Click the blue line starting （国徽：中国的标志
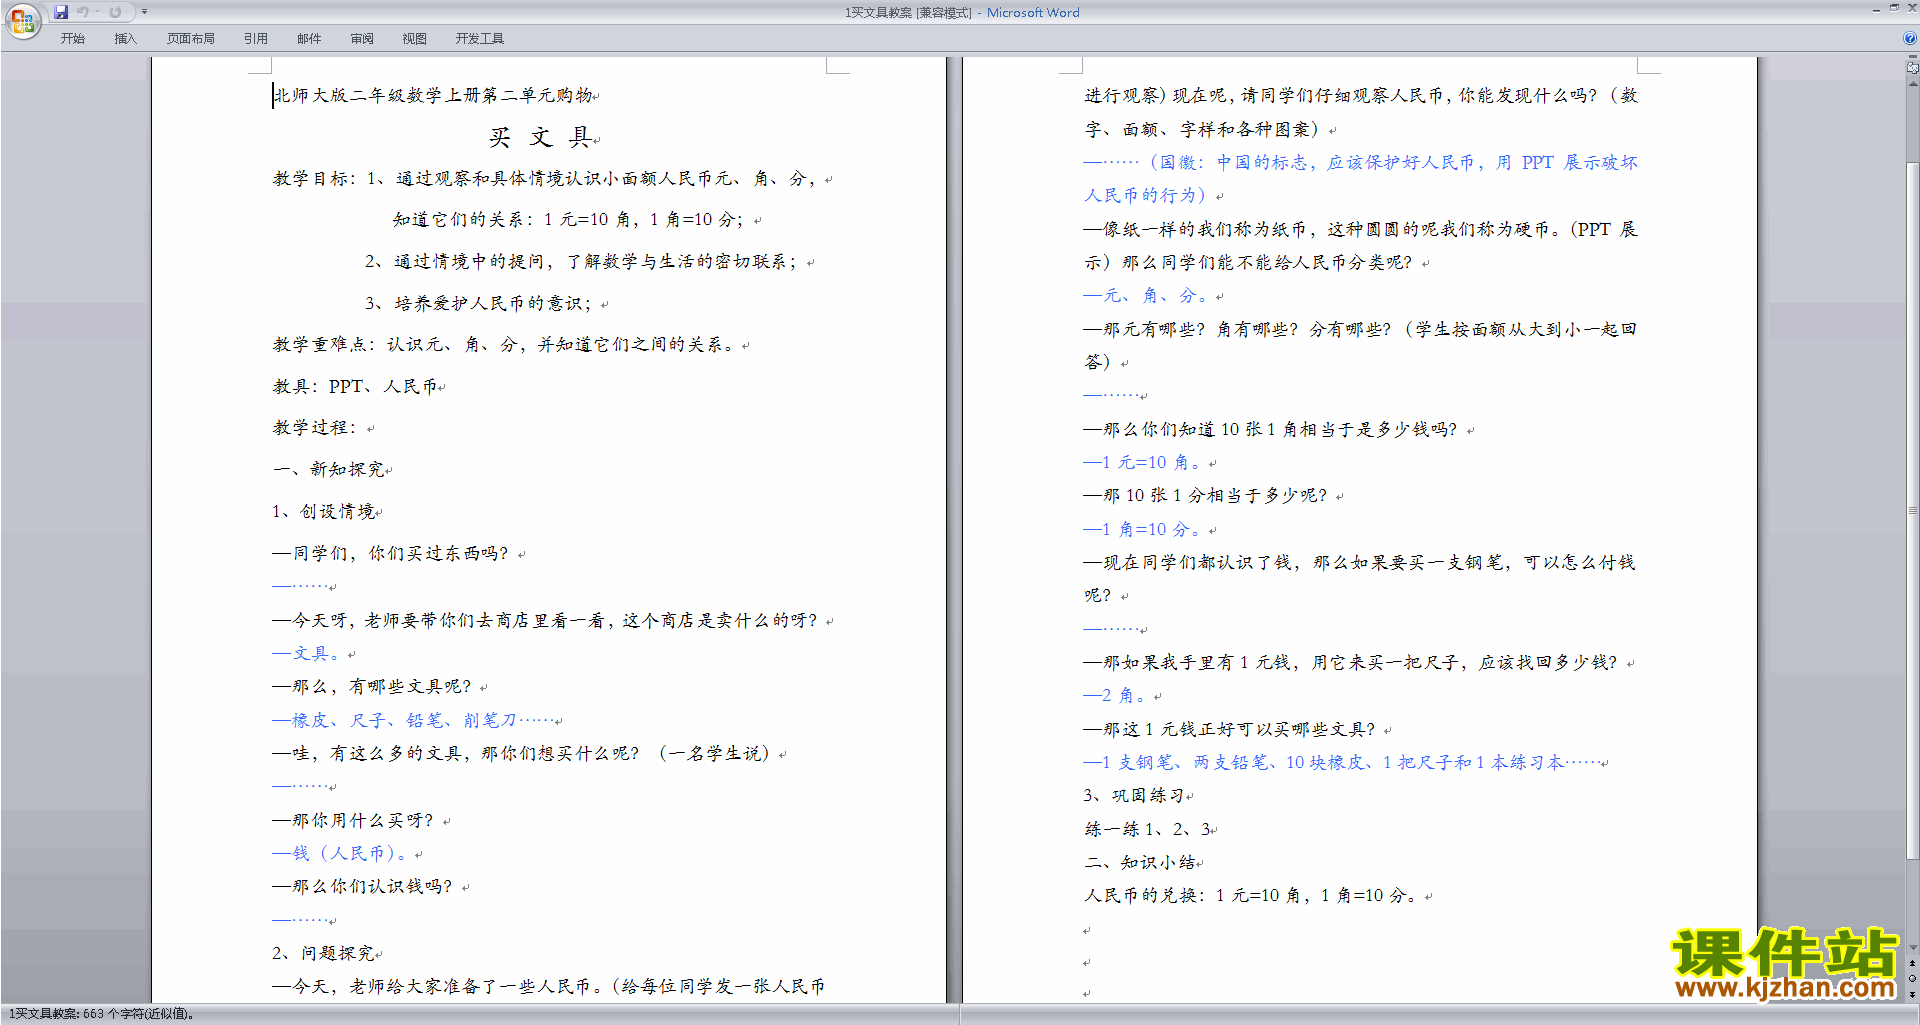Viewport: 1920px width, 1025px height. (x=1361, y=178)
